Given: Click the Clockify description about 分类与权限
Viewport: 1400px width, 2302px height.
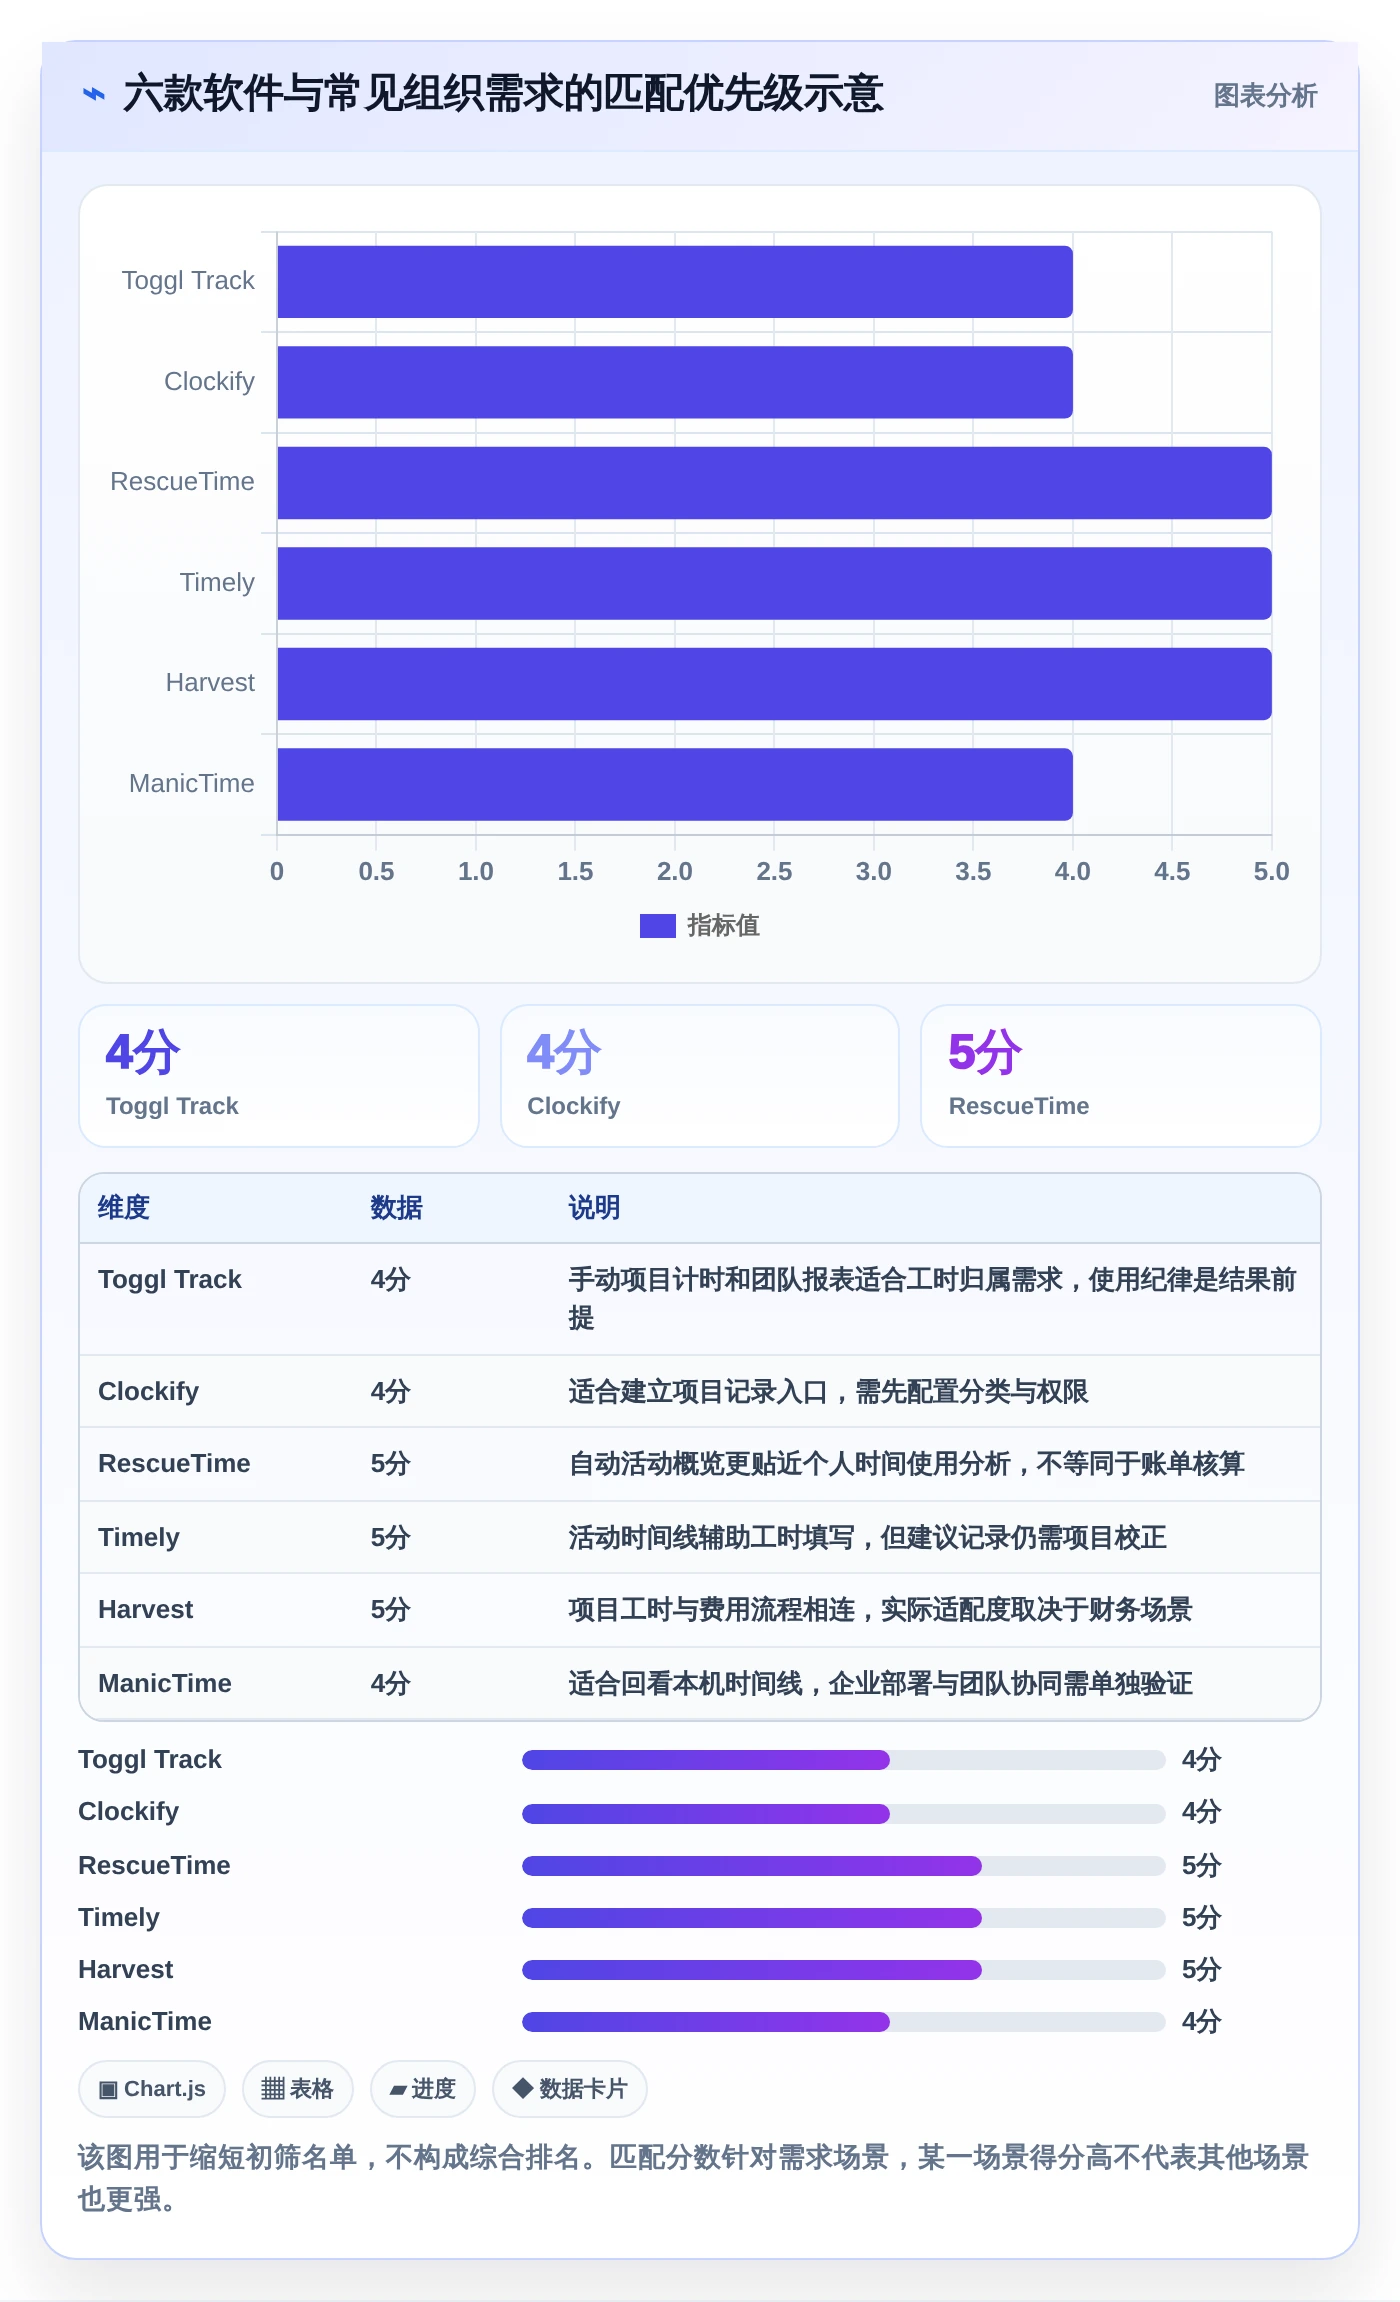Looking at the screenshot, I should point(828,1392).
